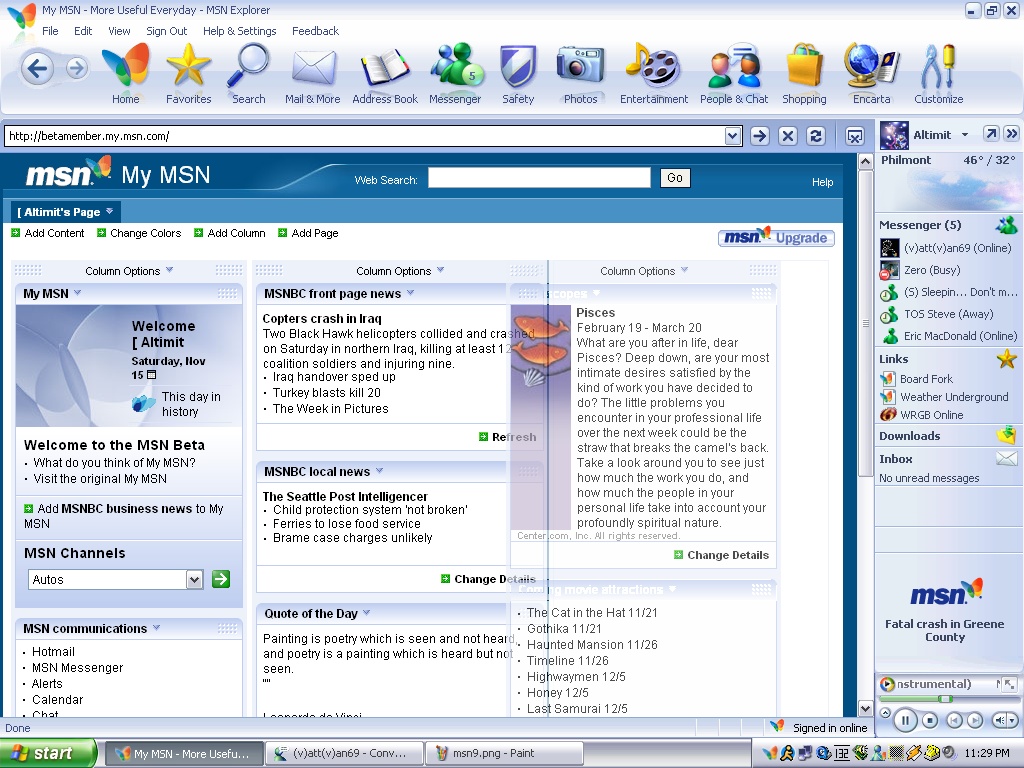Refresh the page using the address bar button

816,136
